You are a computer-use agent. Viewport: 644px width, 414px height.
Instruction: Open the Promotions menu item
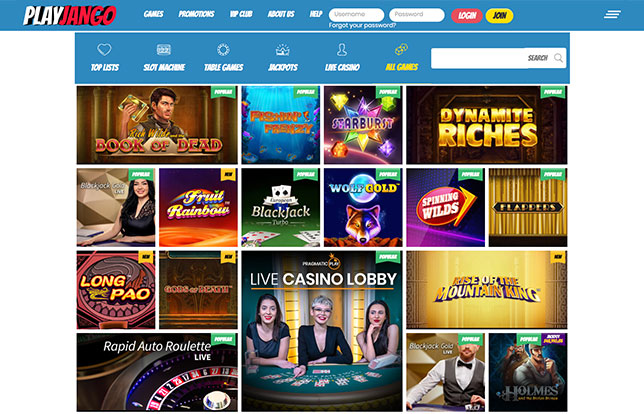pos(196,14)
